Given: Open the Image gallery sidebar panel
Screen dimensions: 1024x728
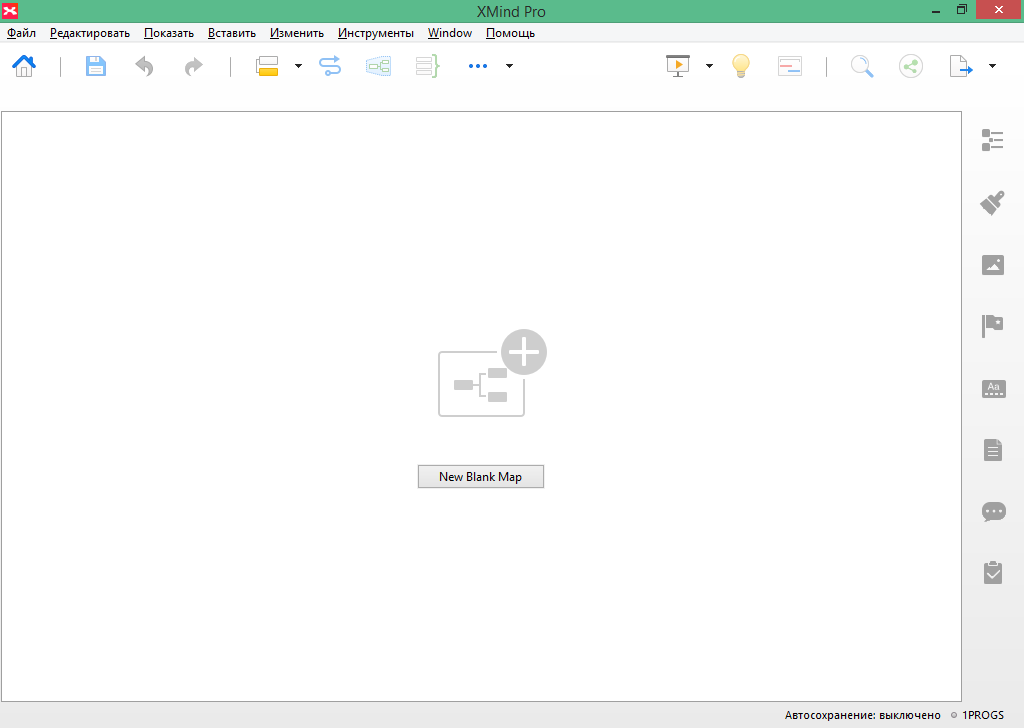Looking at the screenshot, I should 992,265.
